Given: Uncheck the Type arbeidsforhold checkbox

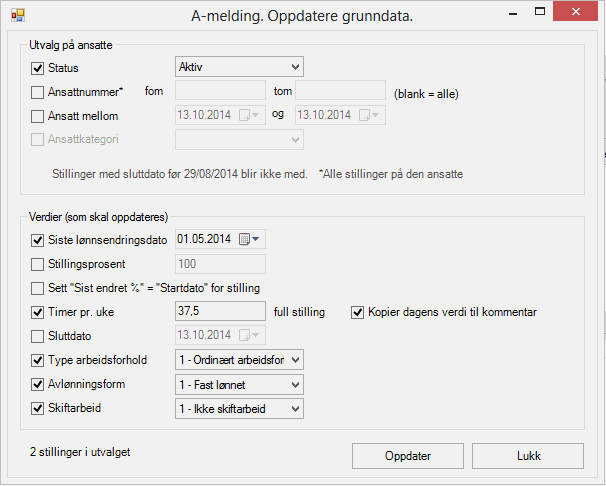Looking at the screenshot, I should [x=38, y=360].
